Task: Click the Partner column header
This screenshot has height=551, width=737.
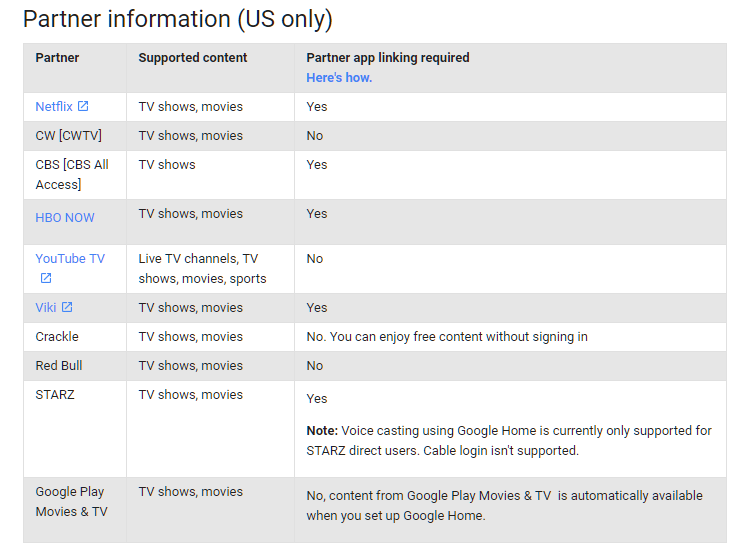Action: pyautogui.click(x=57, y=58)
